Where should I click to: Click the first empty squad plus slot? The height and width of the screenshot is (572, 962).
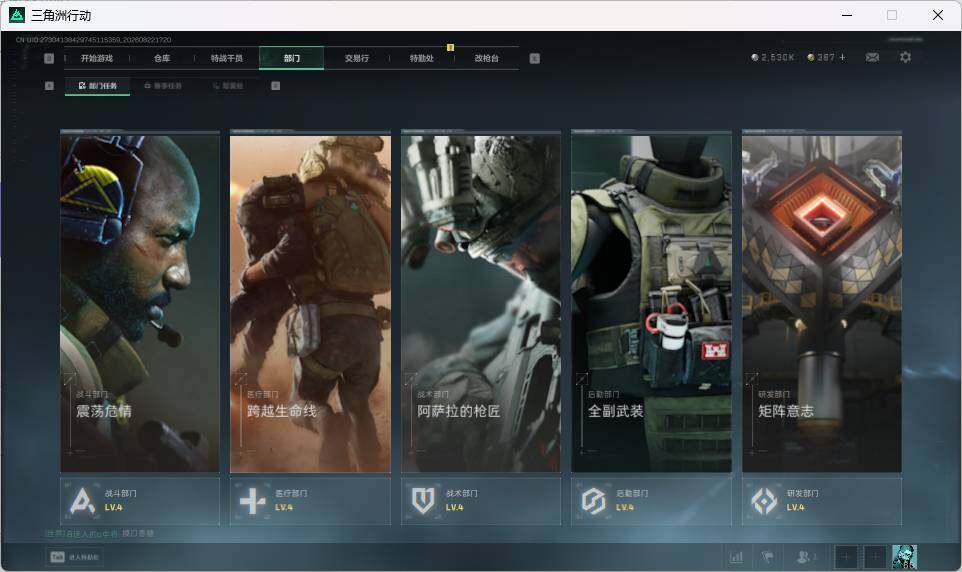point(845,557)
